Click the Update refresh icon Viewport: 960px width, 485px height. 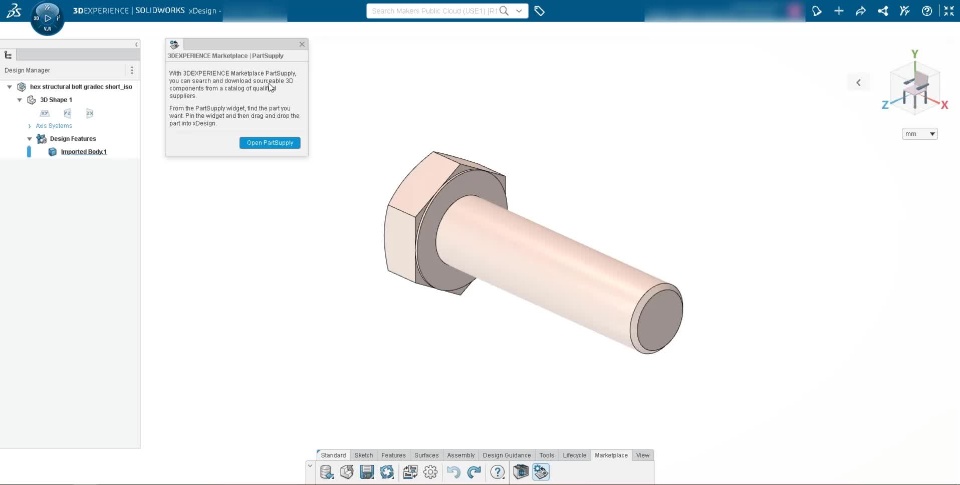[387, 472]
